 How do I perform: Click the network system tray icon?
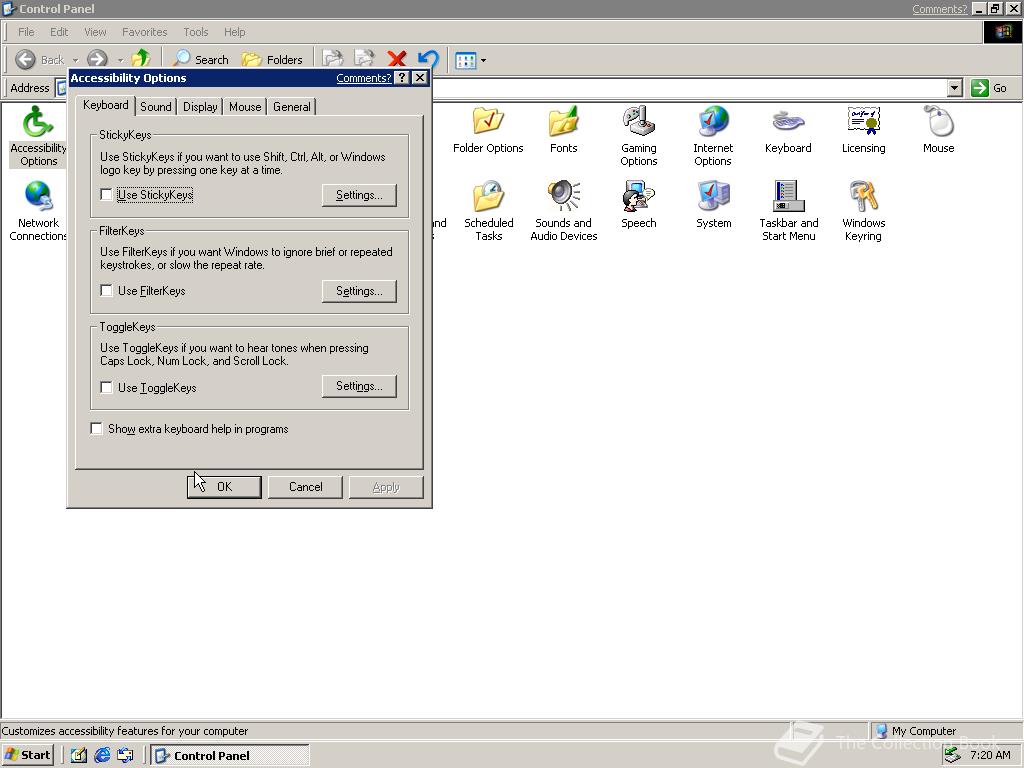(x=953, y=755)
